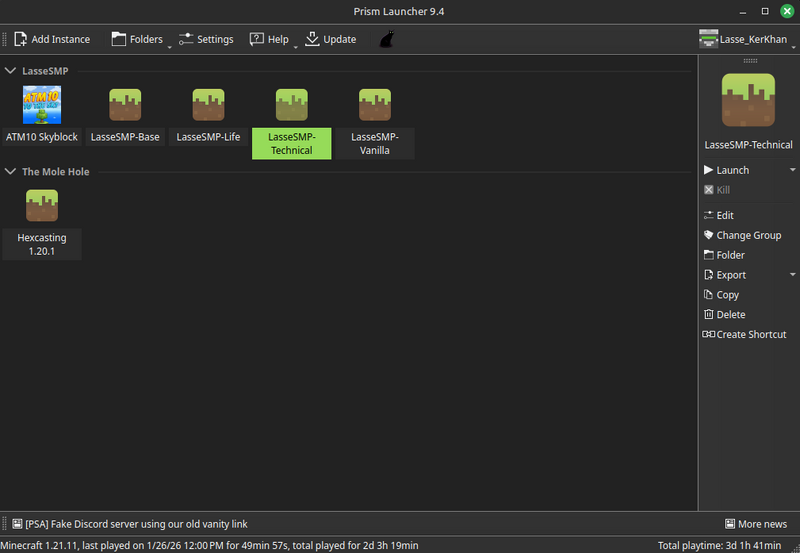Select the ATM10 Skyblock instance icon
Image resolution: width=800 pixels, height=553 pixels.
[42, 105]
